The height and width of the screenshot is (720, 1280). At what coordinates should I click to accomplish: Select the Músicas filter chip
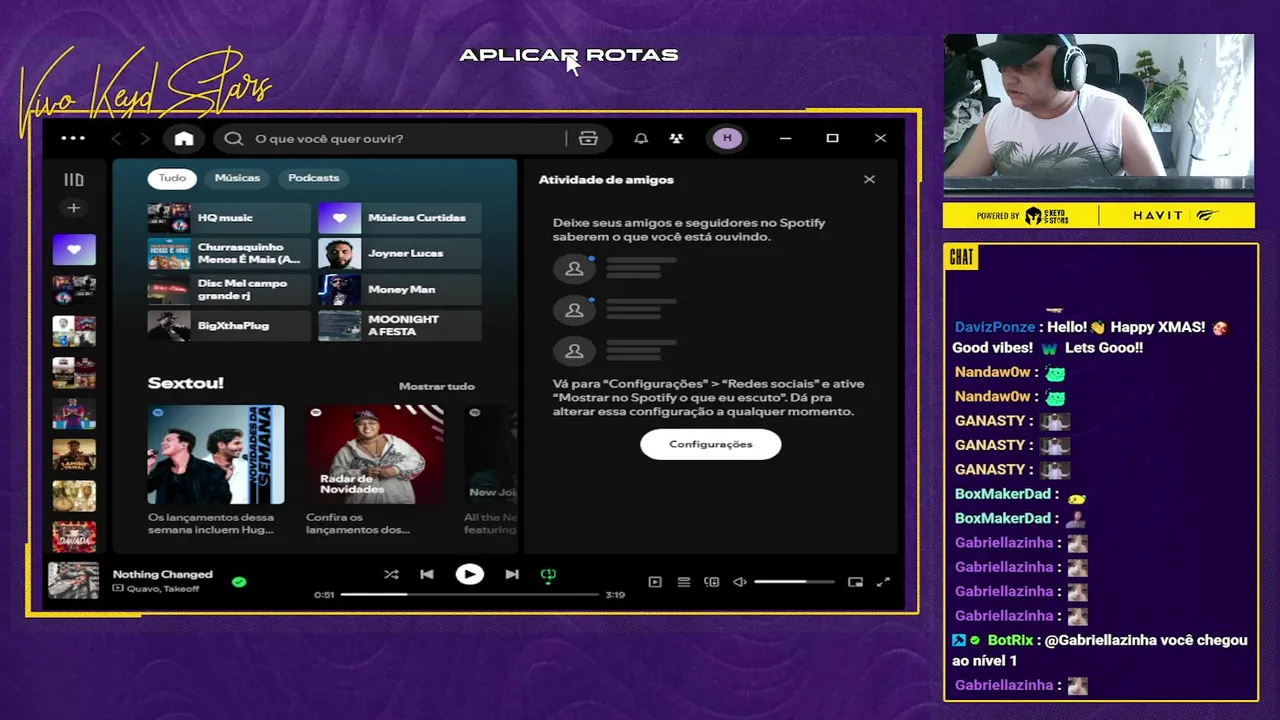coord(237,178)
